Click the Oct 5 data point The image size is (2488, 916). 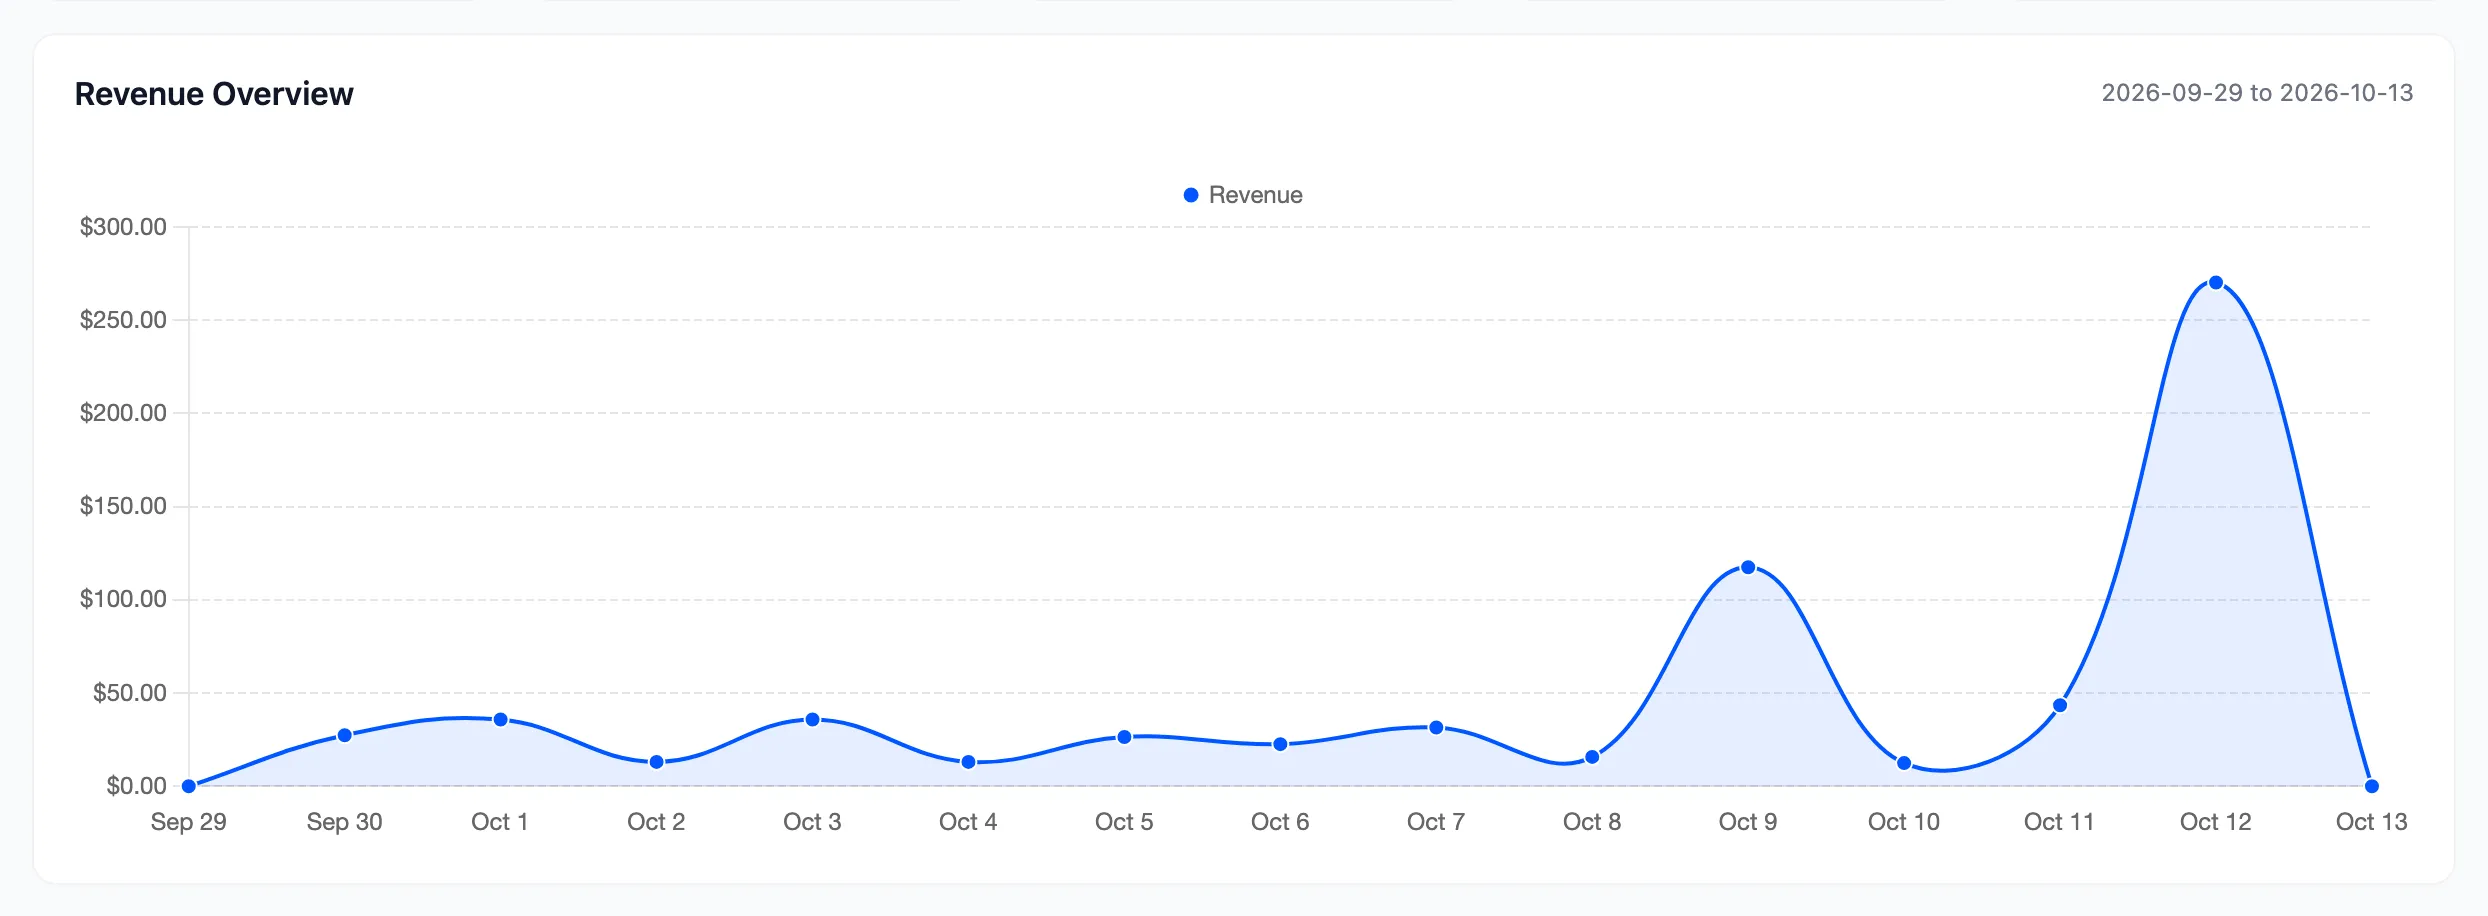[1124, 737]
